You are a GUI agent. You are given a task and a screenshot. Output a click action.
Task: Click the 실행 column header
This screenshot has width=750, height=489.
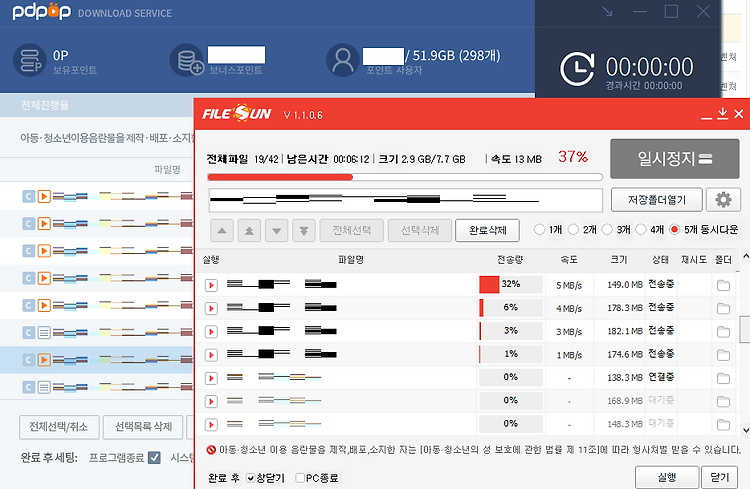211,260
